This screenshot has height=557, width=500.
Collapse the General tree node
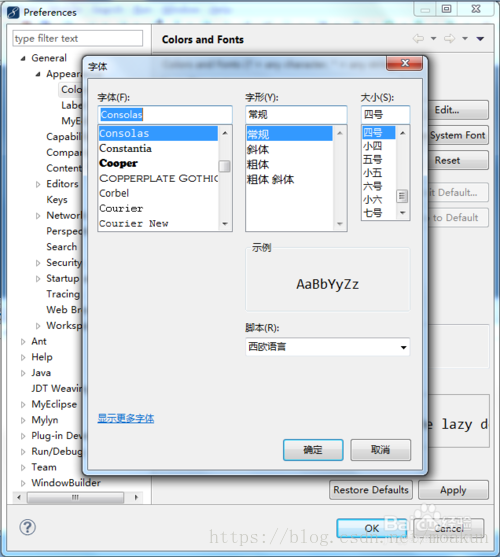point(23,58)
